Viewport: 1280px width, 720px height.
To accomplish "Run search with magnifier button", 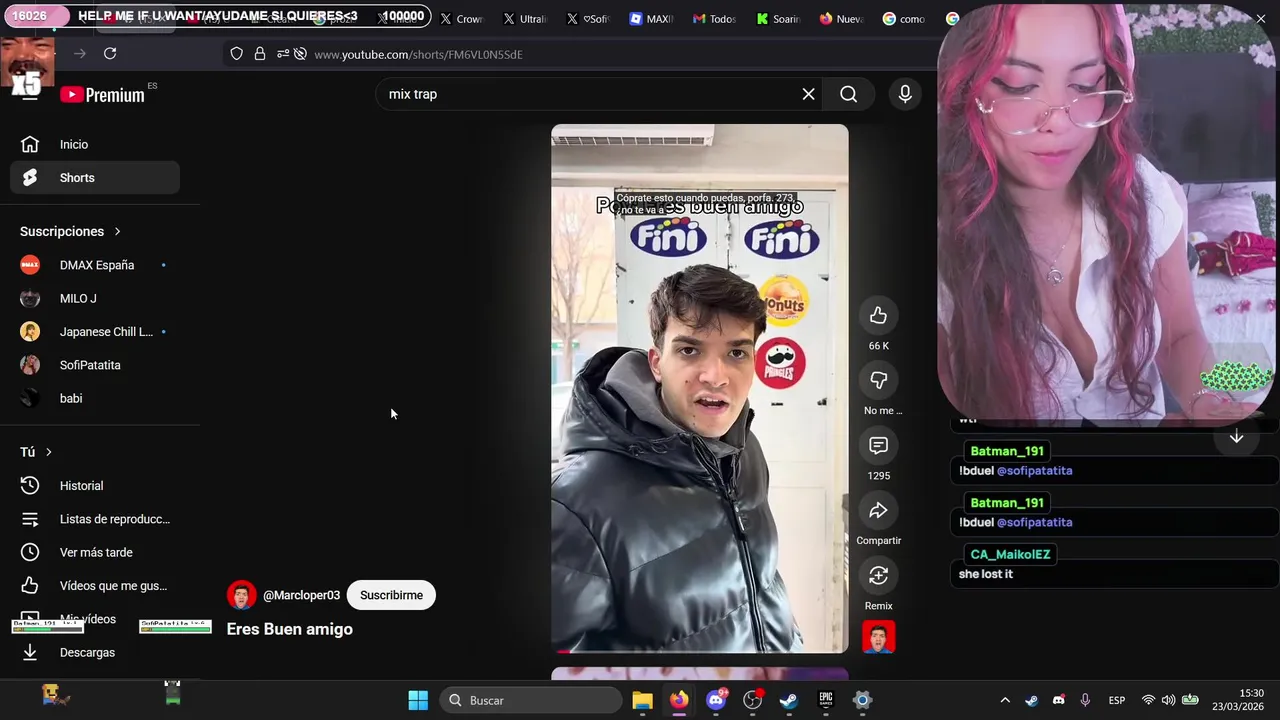I will point(848,94).
